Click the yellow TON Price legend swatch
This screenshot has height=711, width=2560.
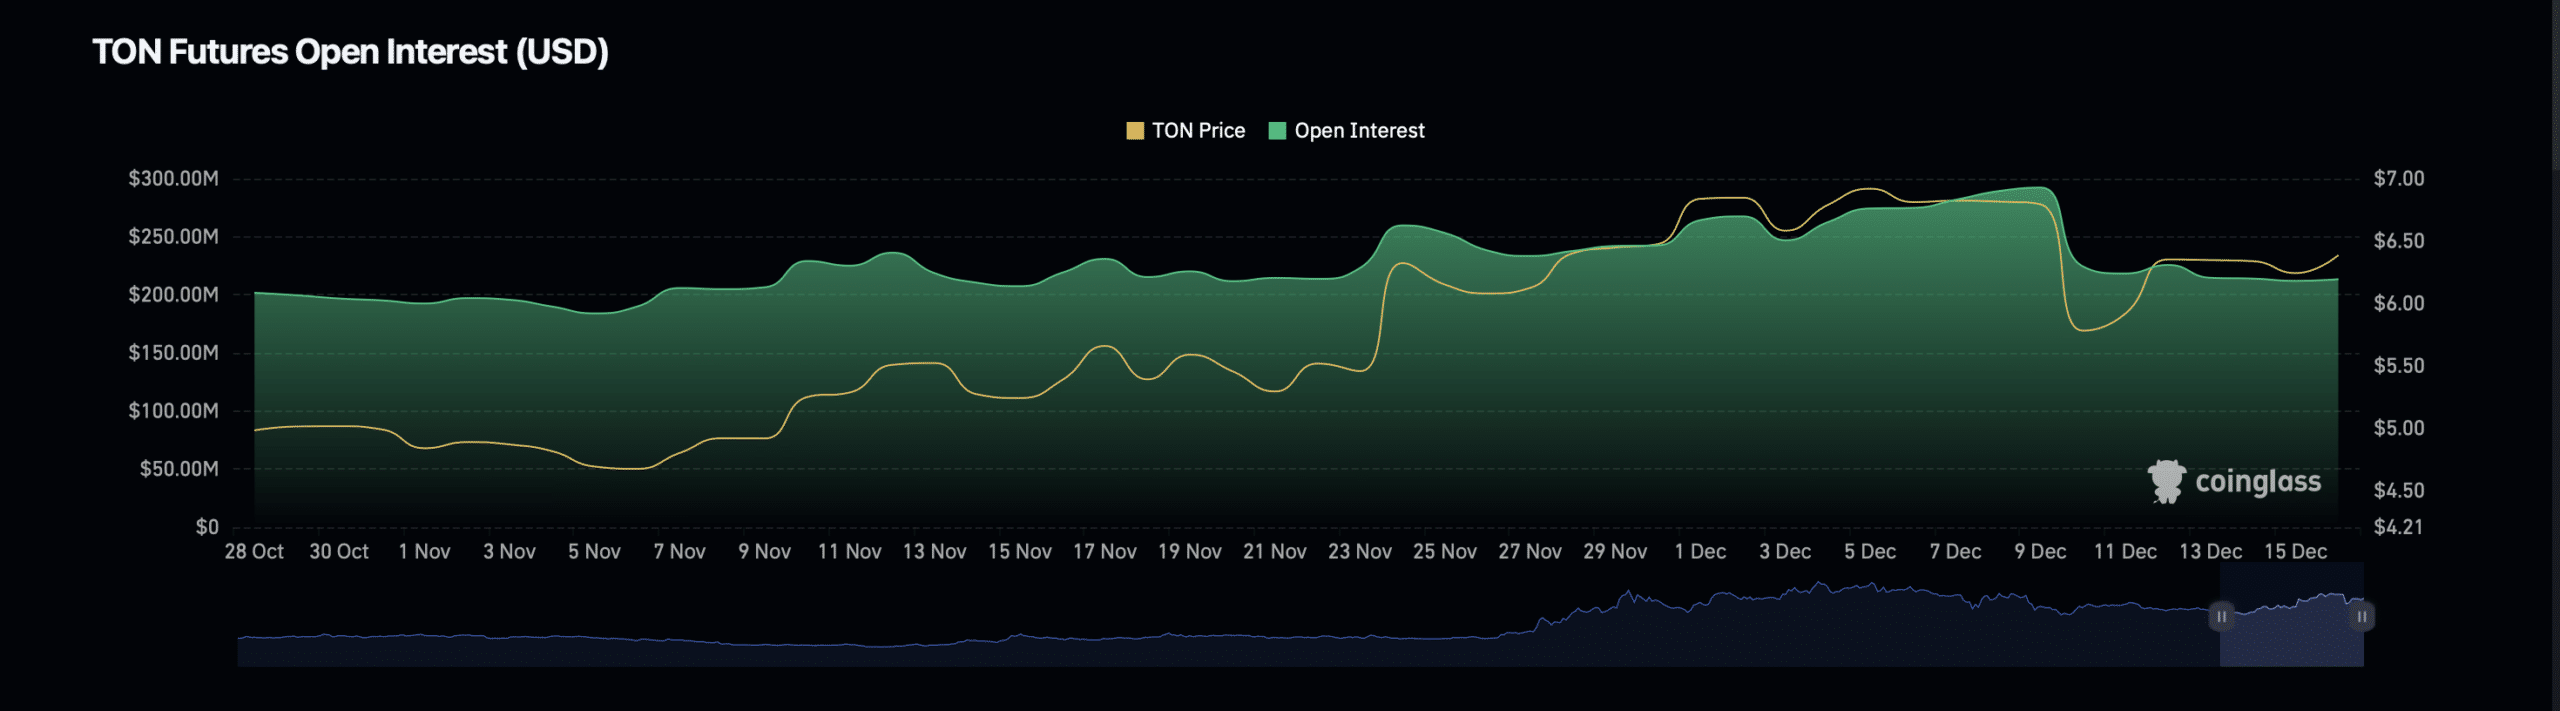coord(1135,131)
